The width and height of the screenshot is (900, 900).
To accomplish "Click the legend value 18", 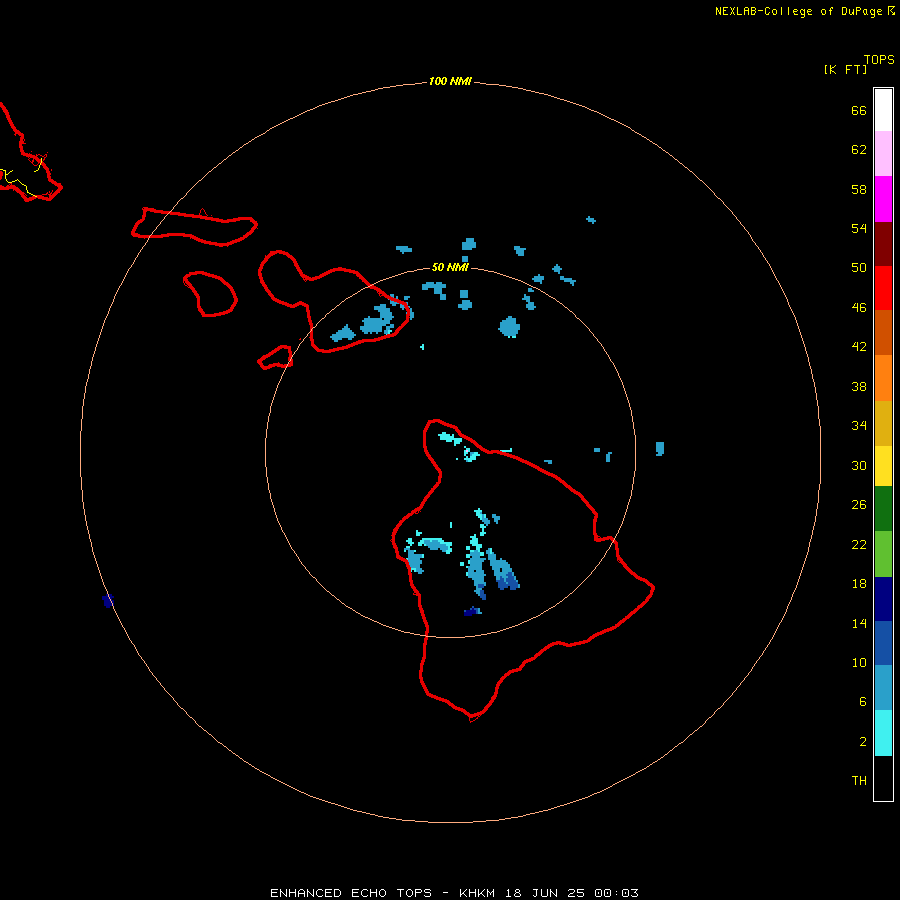I will [x=859, y=584].
